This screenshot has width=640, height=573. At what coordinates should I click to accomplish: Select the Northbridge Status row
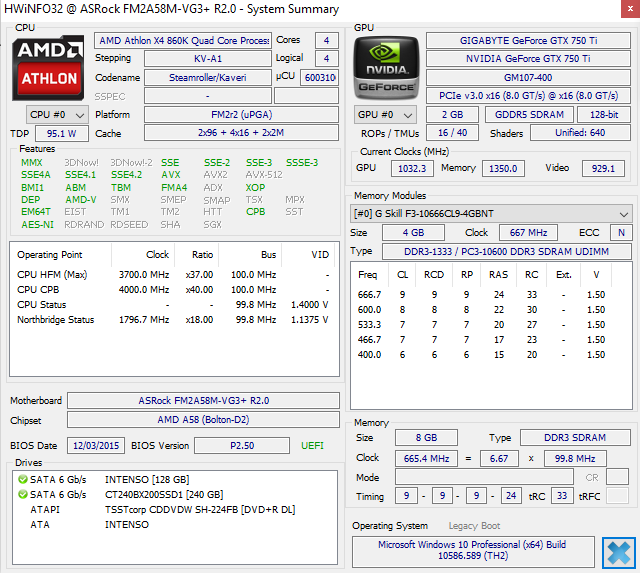[173, 320]
